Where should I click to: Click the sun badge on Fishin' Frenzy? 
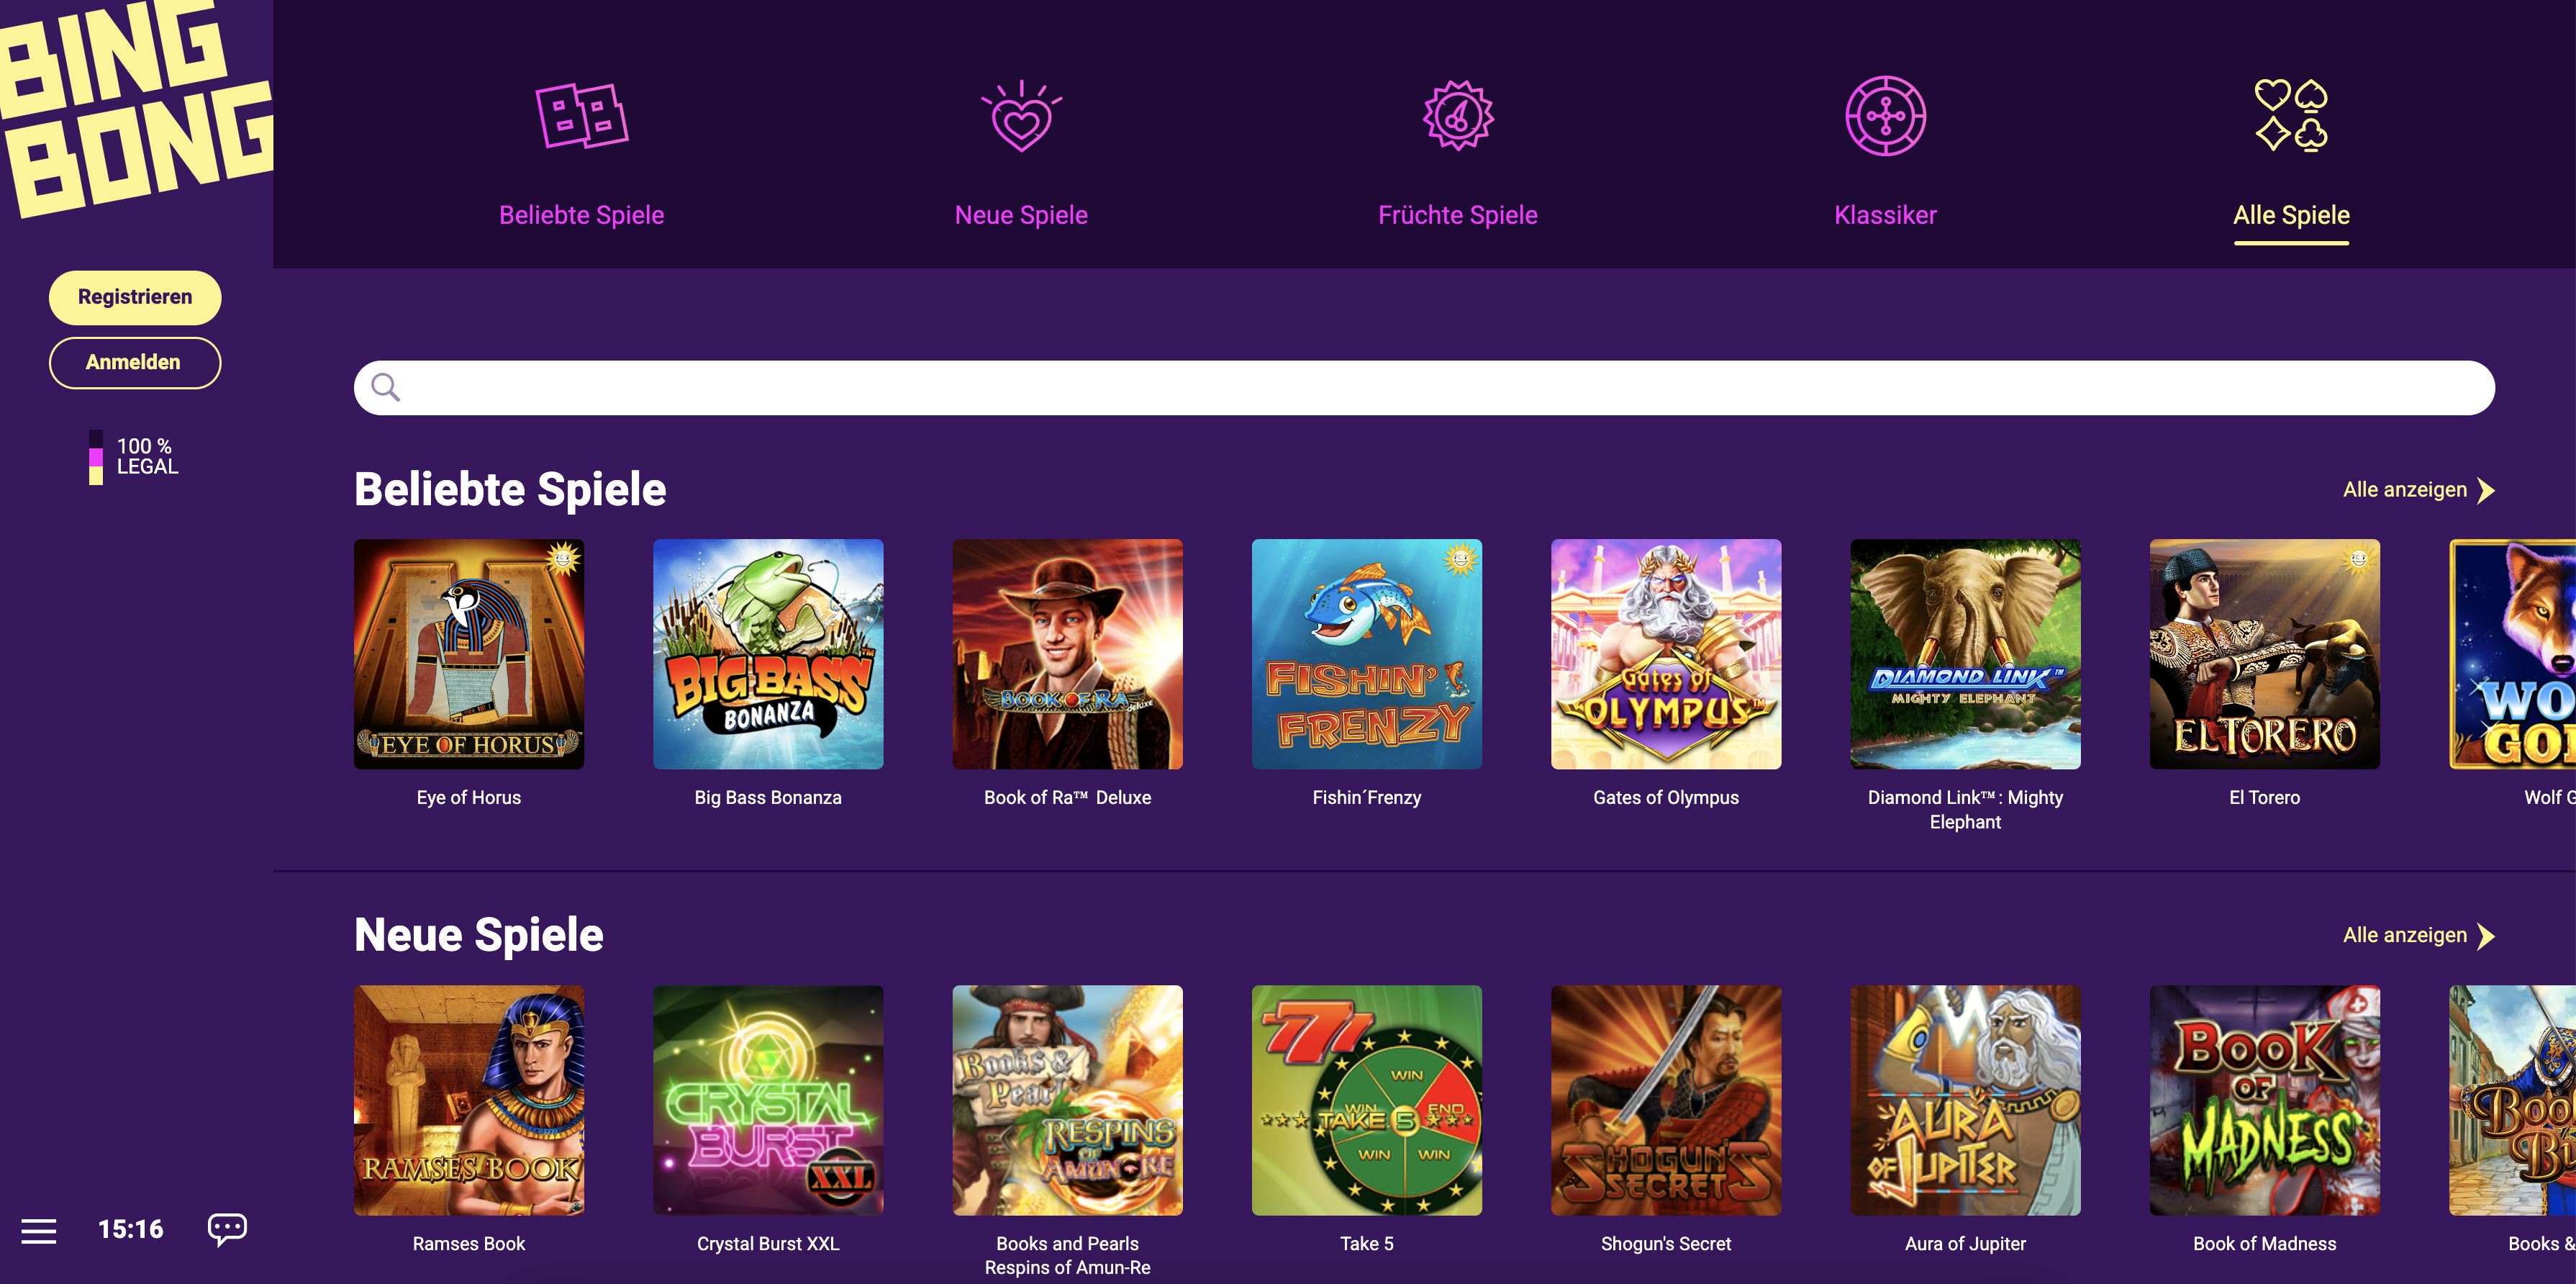(x=1461, y=558)
